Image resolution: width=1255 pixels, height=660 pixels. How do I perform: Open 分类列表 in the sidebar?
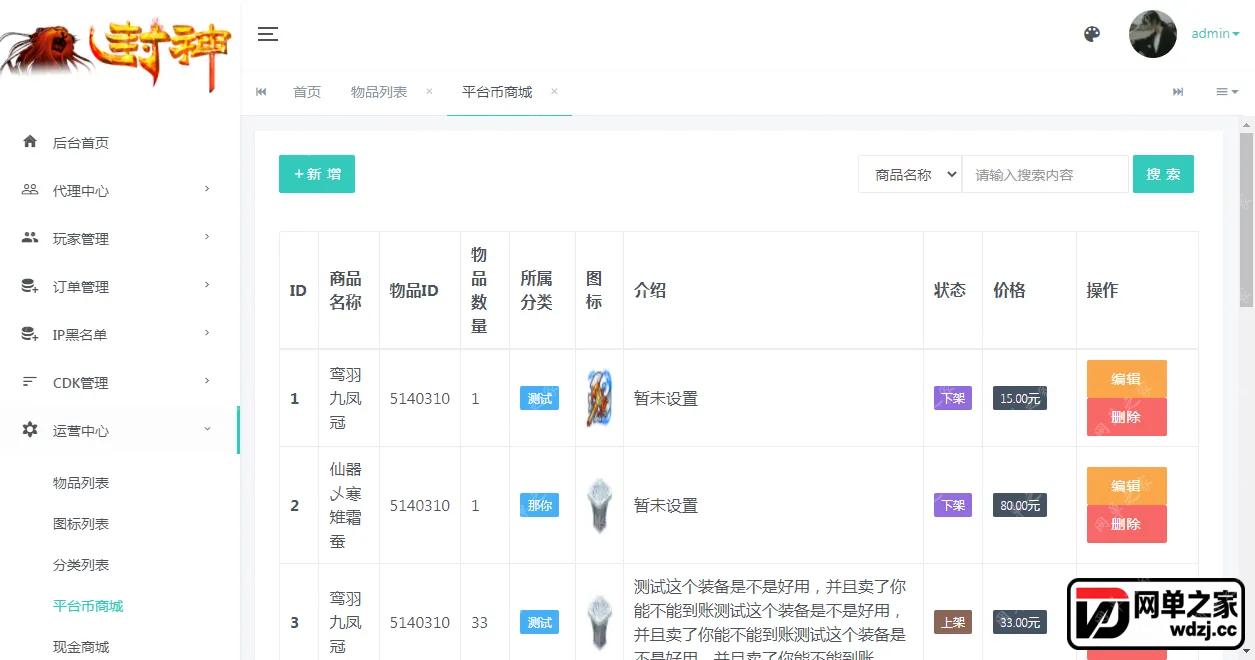pos(81,565)
